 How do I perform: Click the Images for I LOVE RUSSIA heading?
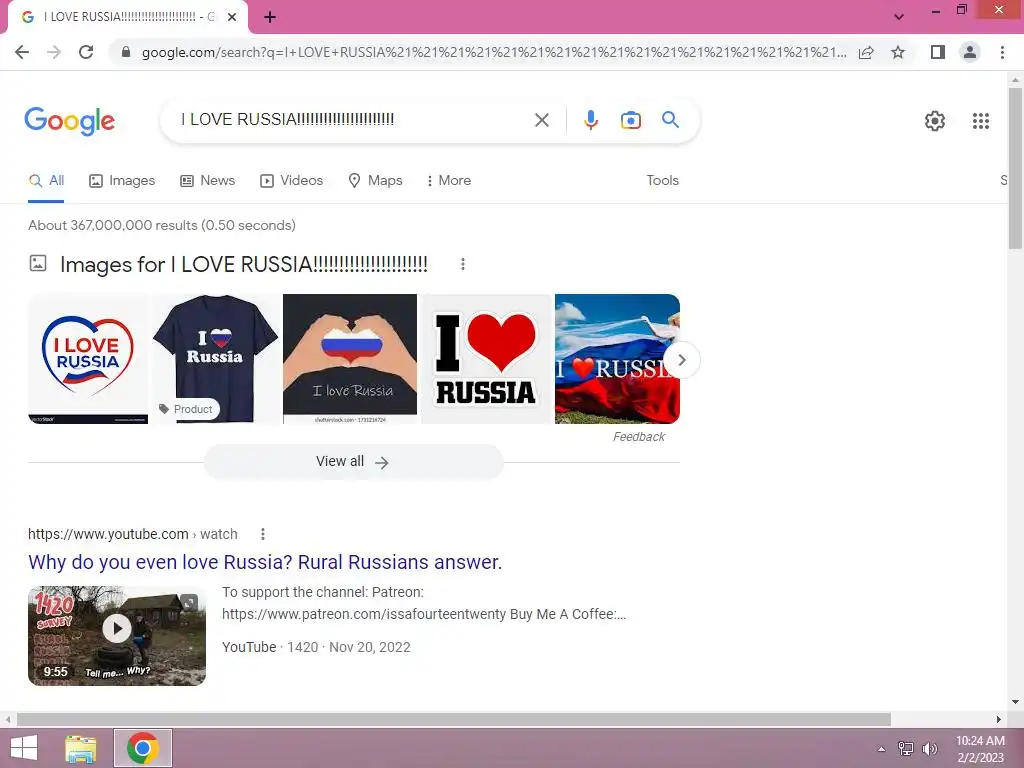pos(244,264)
